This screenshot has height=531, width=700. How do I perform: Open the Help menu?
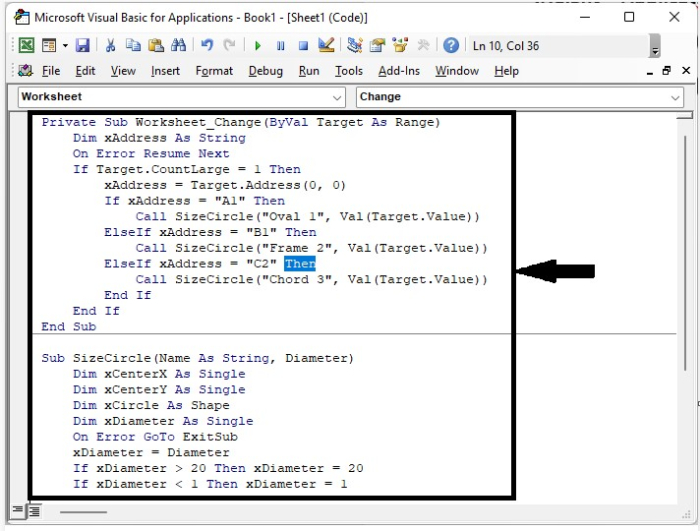pos(506,71)
